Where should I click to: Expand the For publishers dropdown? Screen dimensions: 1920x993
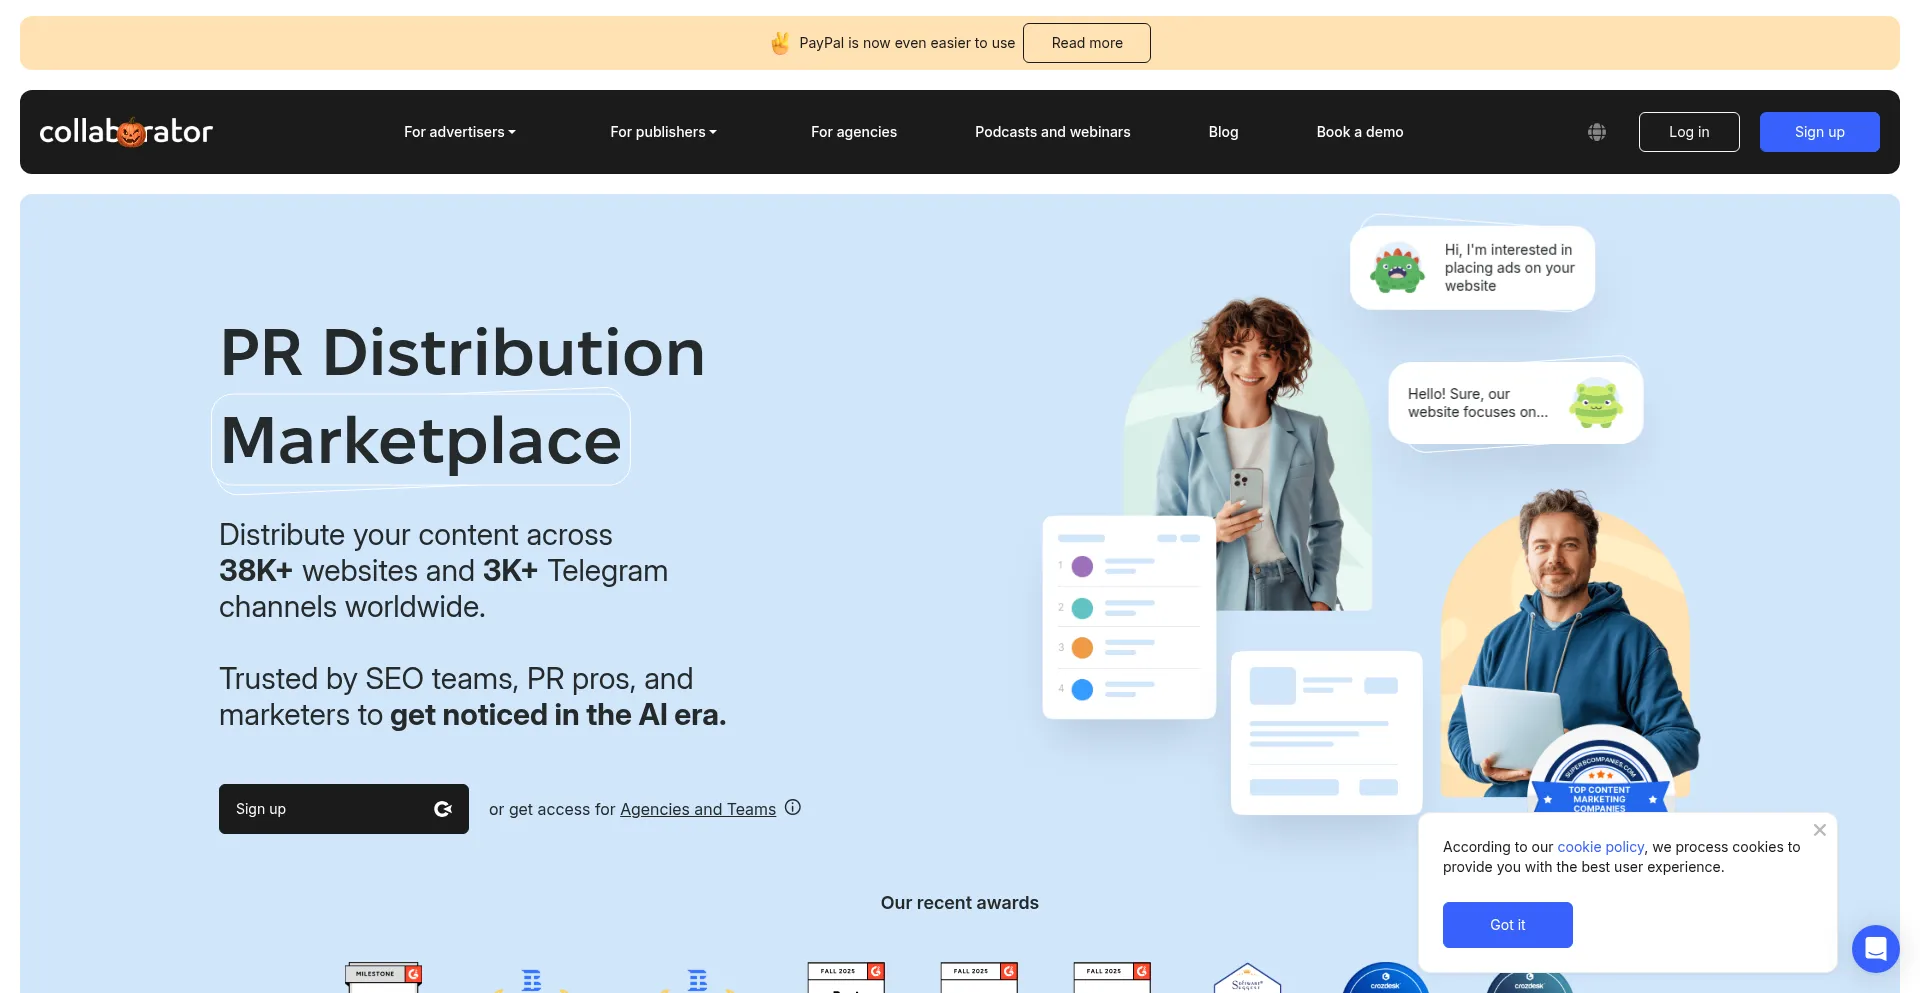663,132
